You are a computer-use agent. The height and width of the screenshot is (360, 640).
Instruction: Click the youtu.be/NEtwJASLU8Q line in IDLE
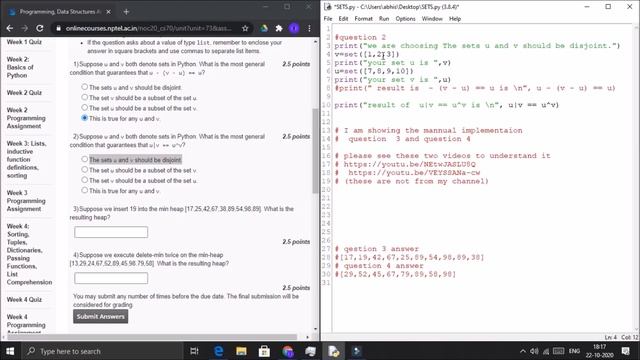coord(405,164)
